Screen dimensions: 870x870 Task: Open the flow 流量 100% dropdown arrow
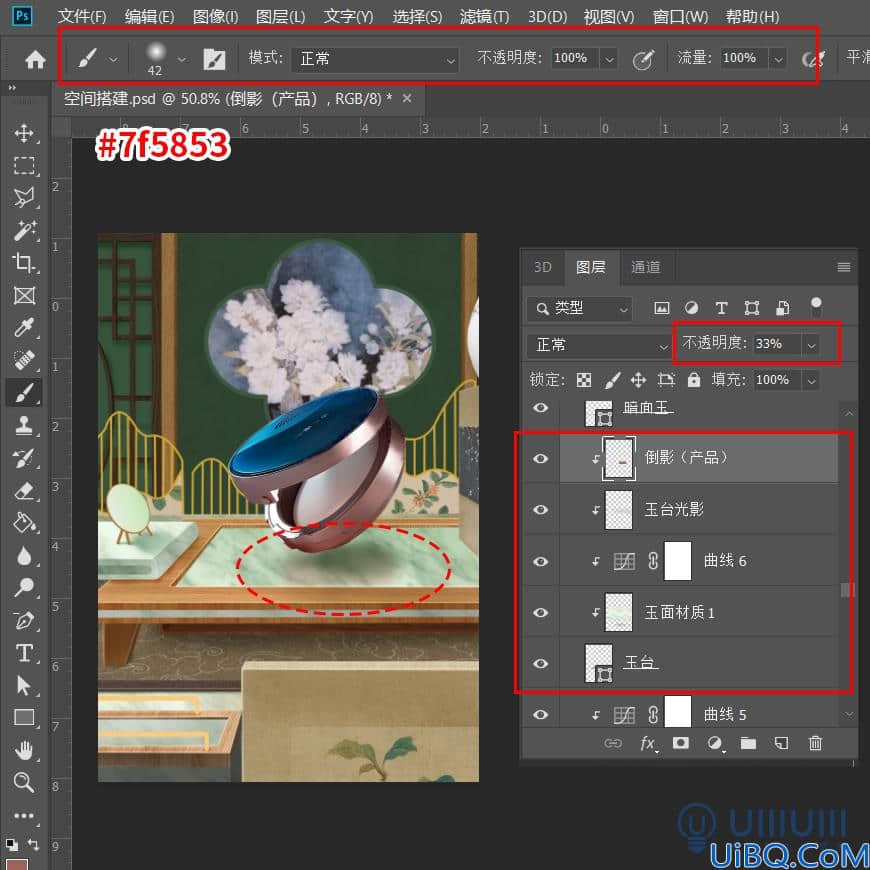click(778, 58)
